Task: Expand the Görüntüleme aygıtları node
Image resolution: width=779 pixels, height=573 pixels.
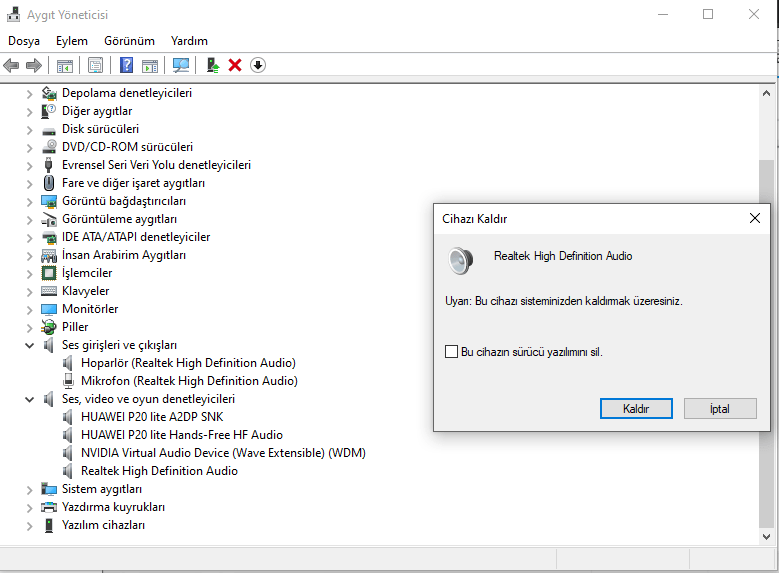Action: (29, 220)
